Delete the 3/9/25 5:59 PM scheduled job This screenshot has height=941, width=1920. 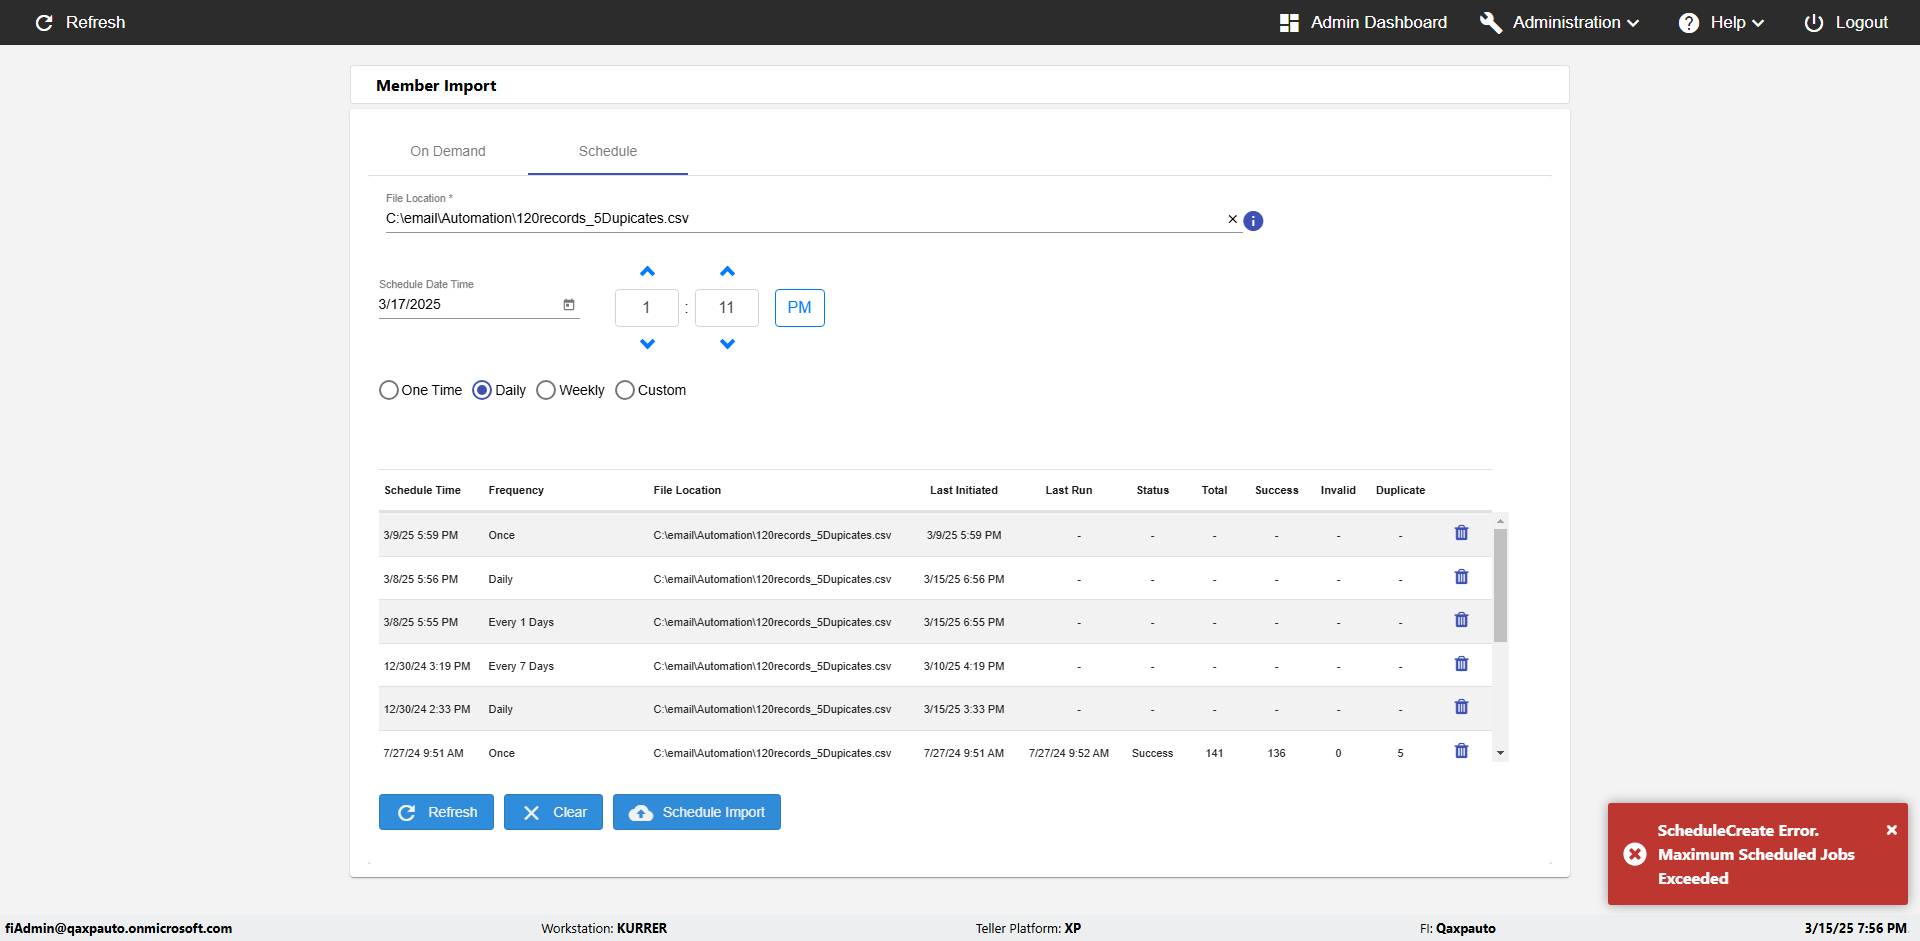pyautogui.click(x=1461, y=533)
